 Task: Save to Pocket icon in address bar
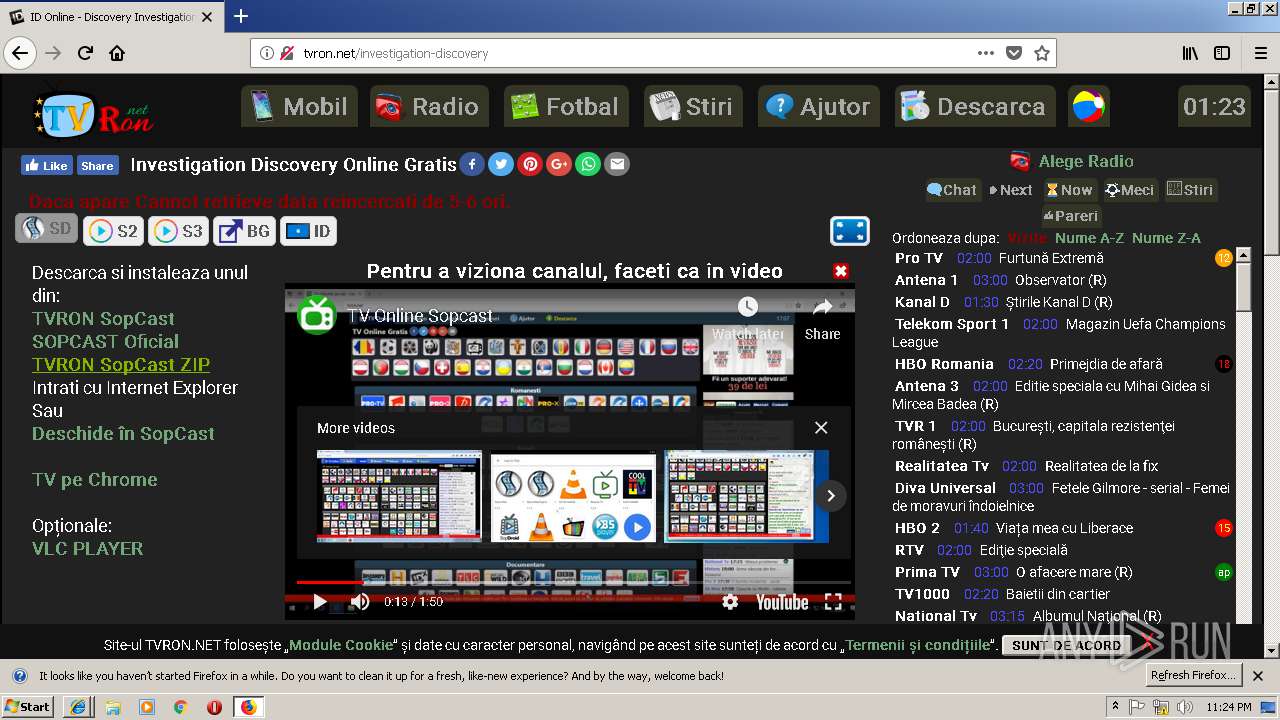click(1014, 53)
